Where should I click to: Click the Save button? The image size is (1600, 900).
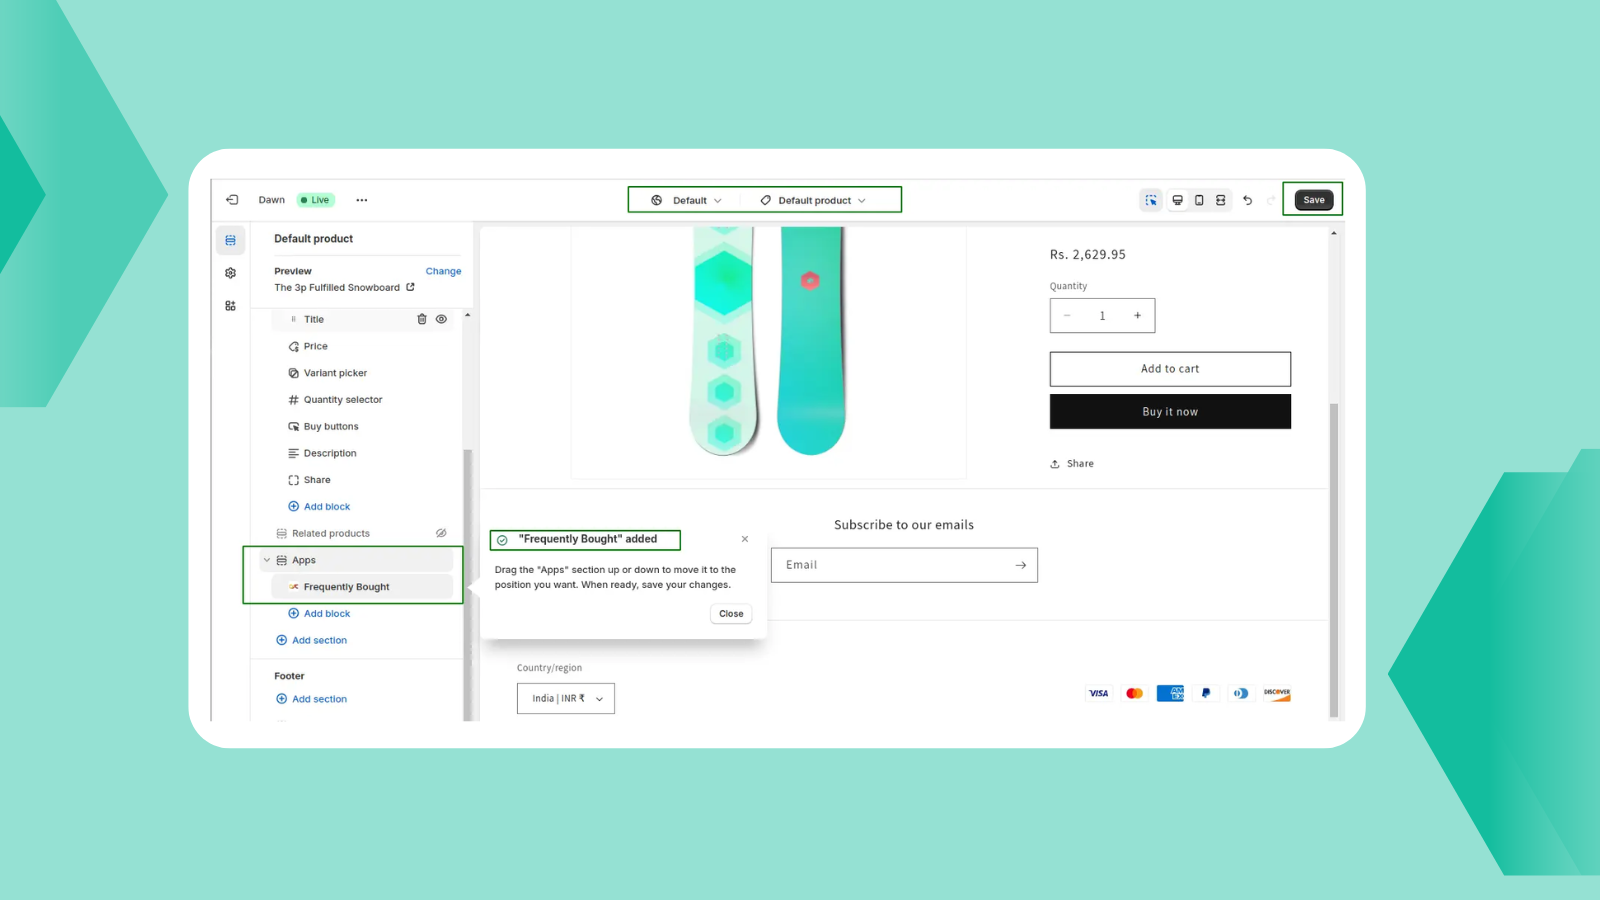(x=1313, y=200)
